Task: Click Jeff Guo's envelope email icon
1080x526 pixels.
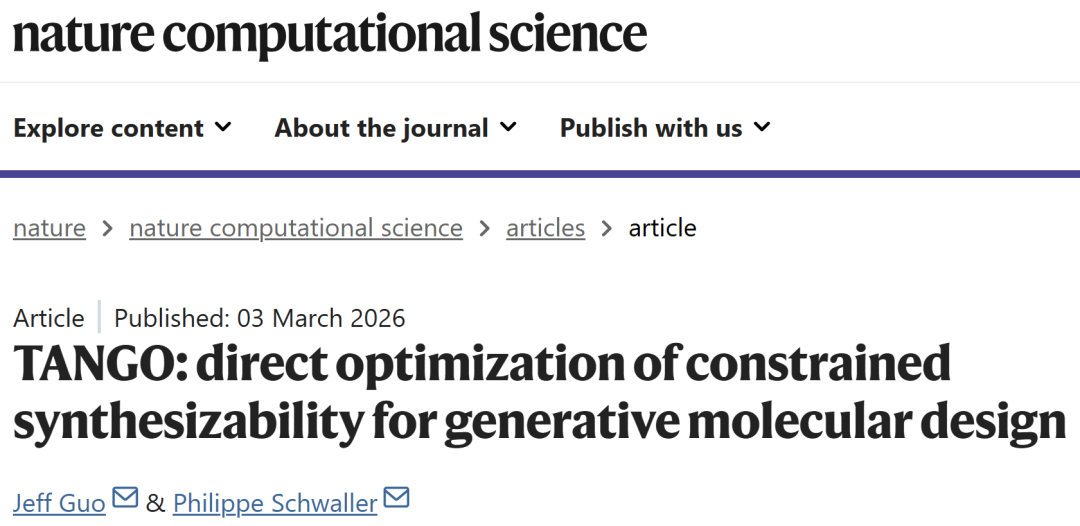Action: tap(125, 498)
